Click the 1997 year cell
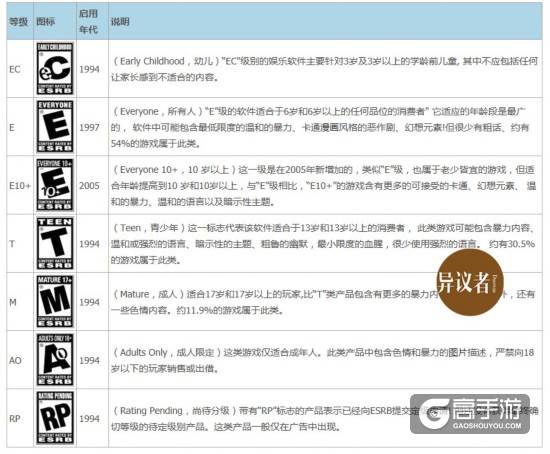This screenshot has height=454, width=550. (89, 127)
